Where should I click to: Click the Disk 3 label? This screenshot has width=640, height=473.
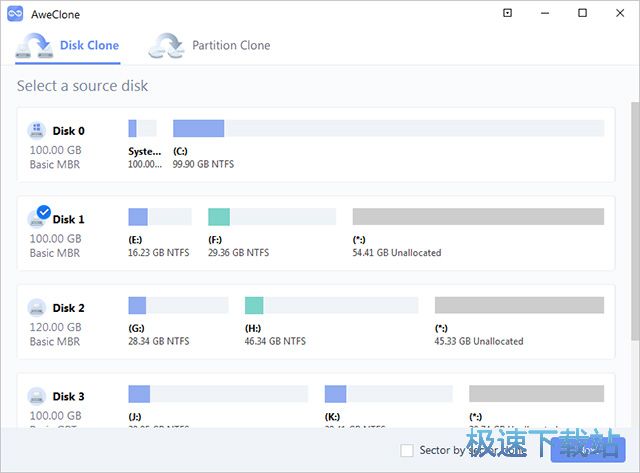(x=69, y=397)
